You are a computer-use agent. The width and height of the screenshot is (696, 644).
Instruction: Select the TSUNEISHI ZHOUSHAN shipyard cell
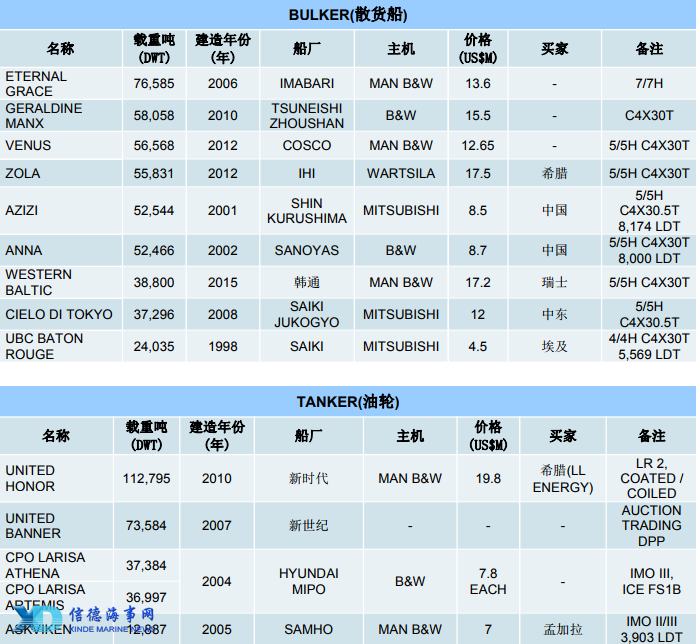[307, 115]
